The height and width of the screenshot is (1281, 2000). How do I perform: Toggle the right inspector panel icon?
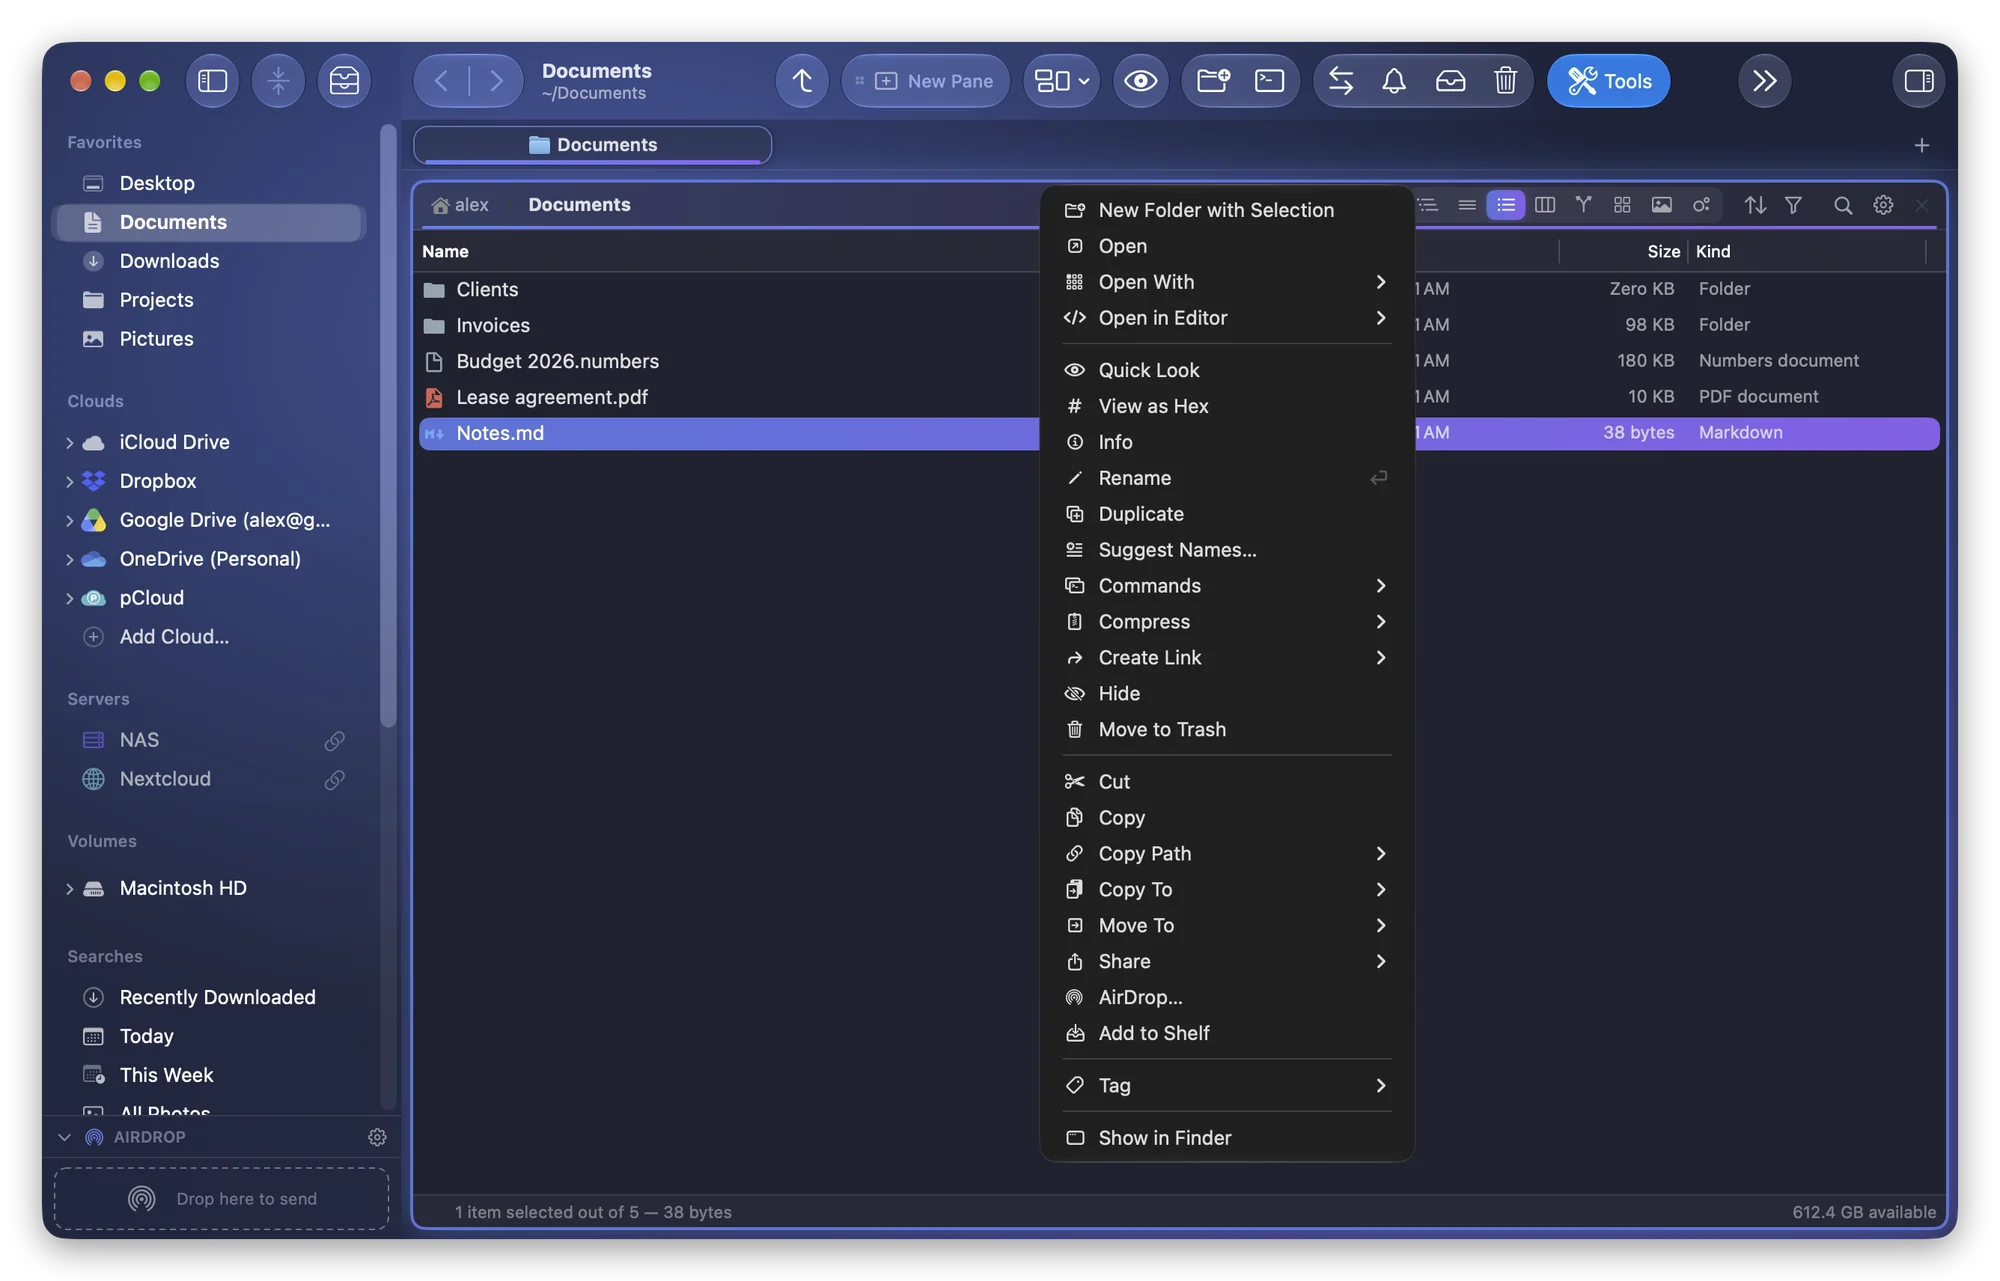click(1918, 81)
